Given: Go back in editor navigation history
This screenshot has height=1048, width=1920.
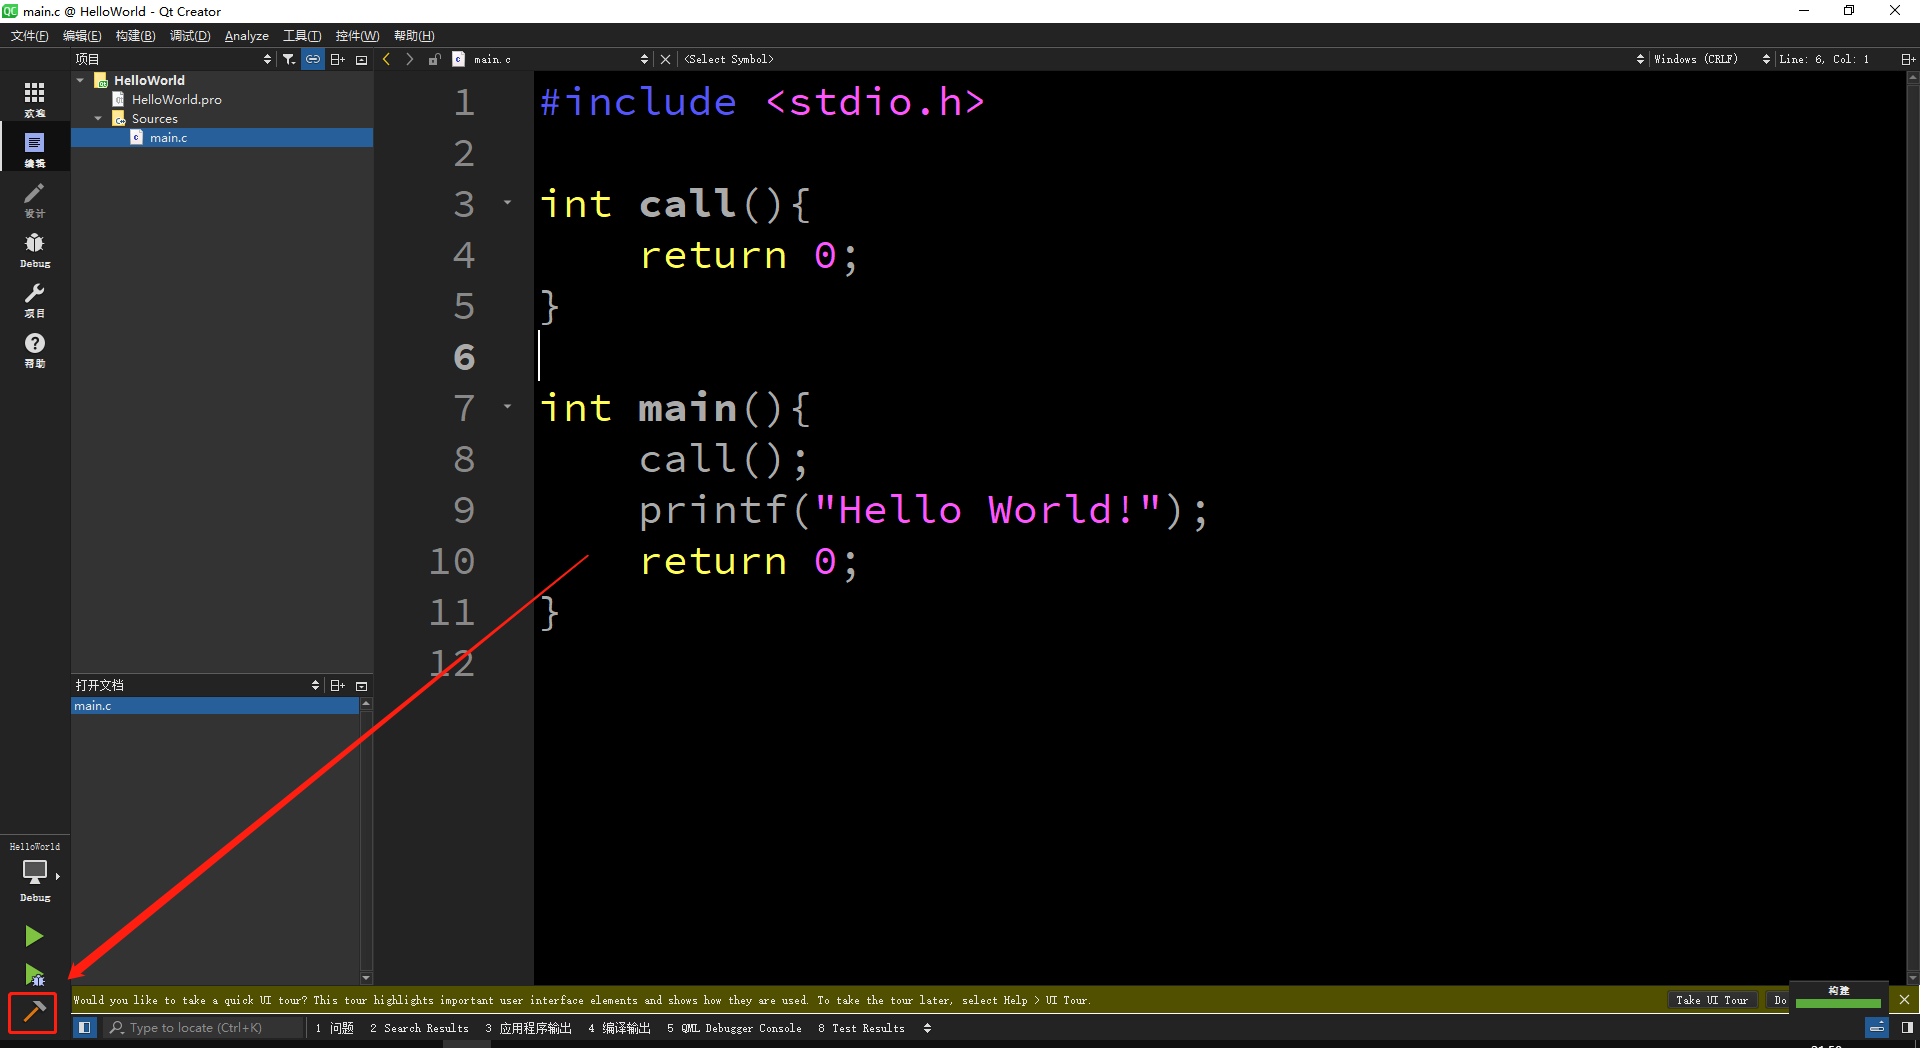Looking at the screenshot, I should (387, 59).
